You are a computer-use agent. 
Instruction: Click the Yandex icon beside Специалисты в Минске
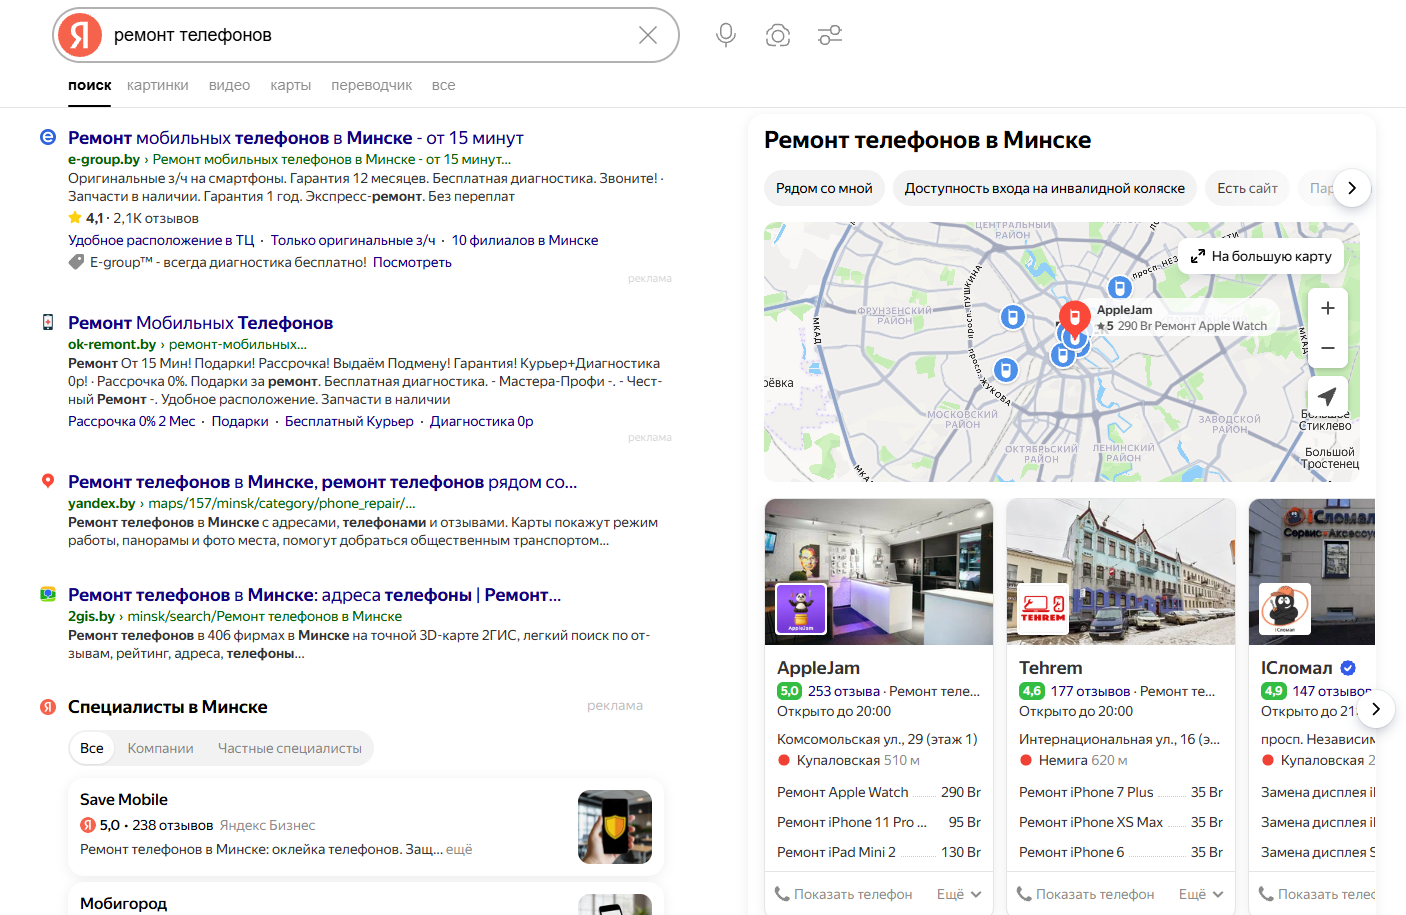click(x=48, y=707)
